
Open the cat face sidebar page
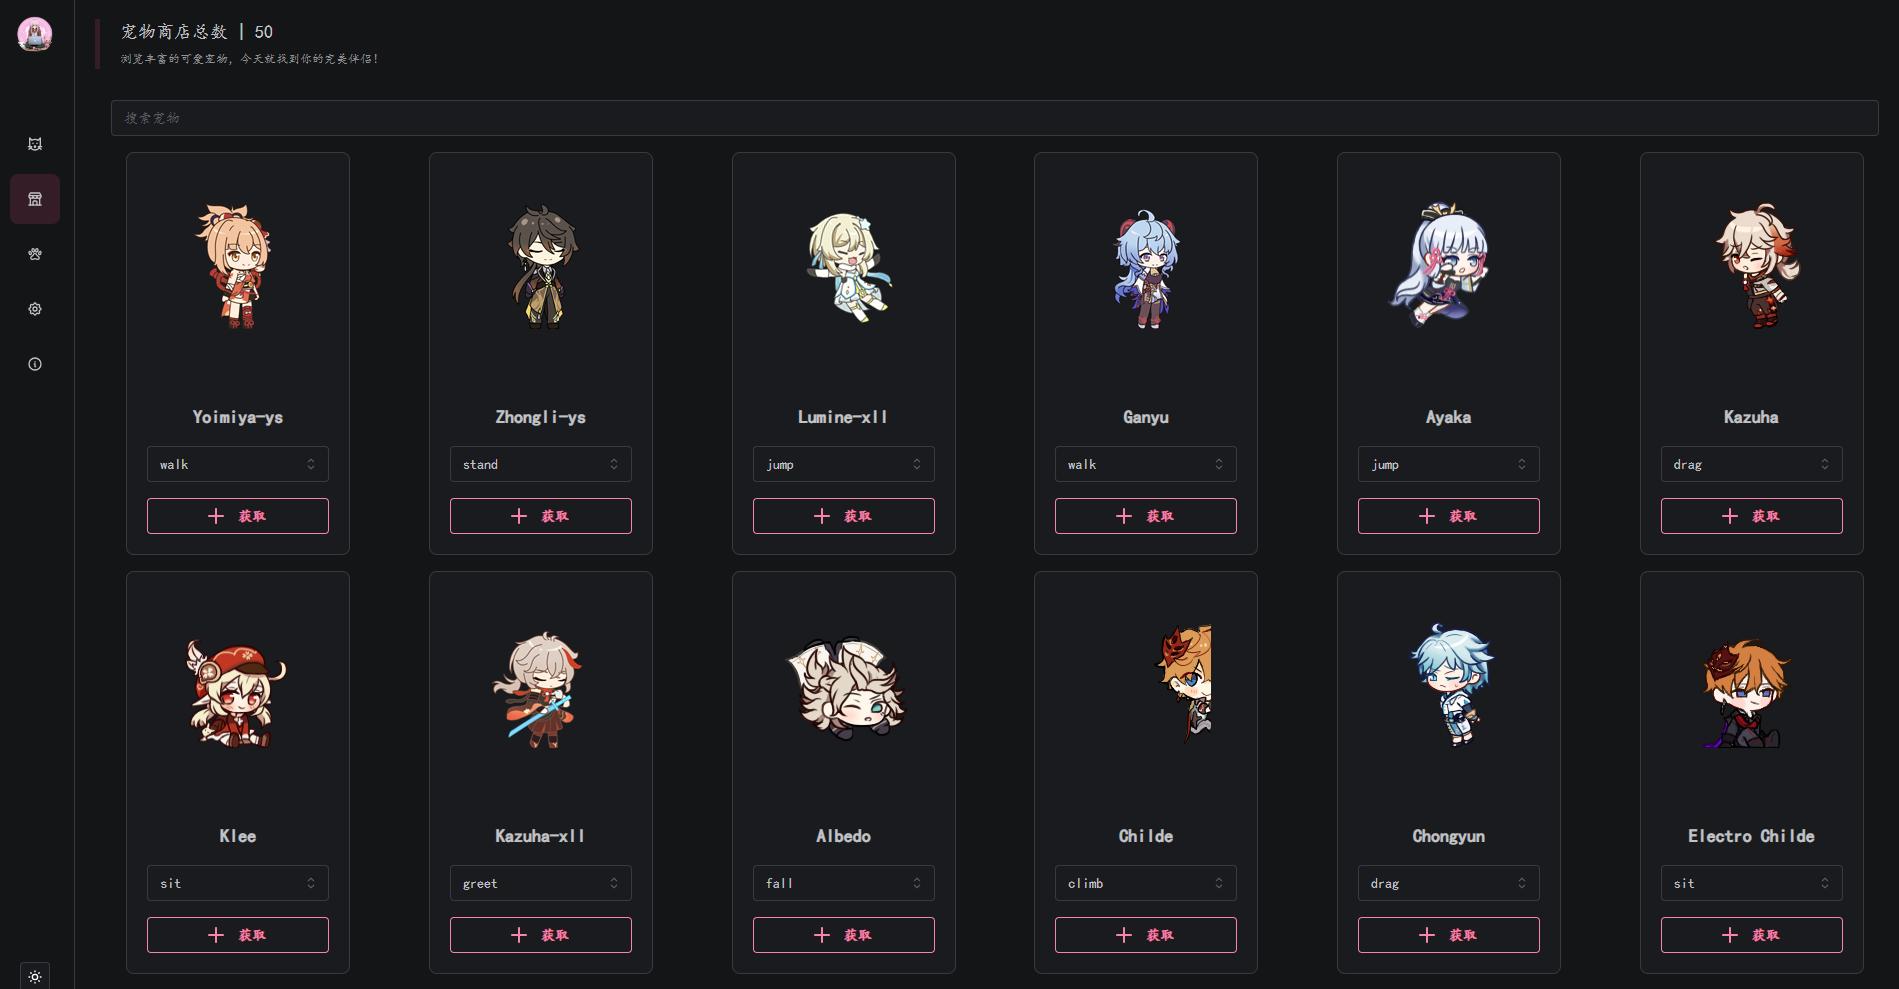pos(35,144)
